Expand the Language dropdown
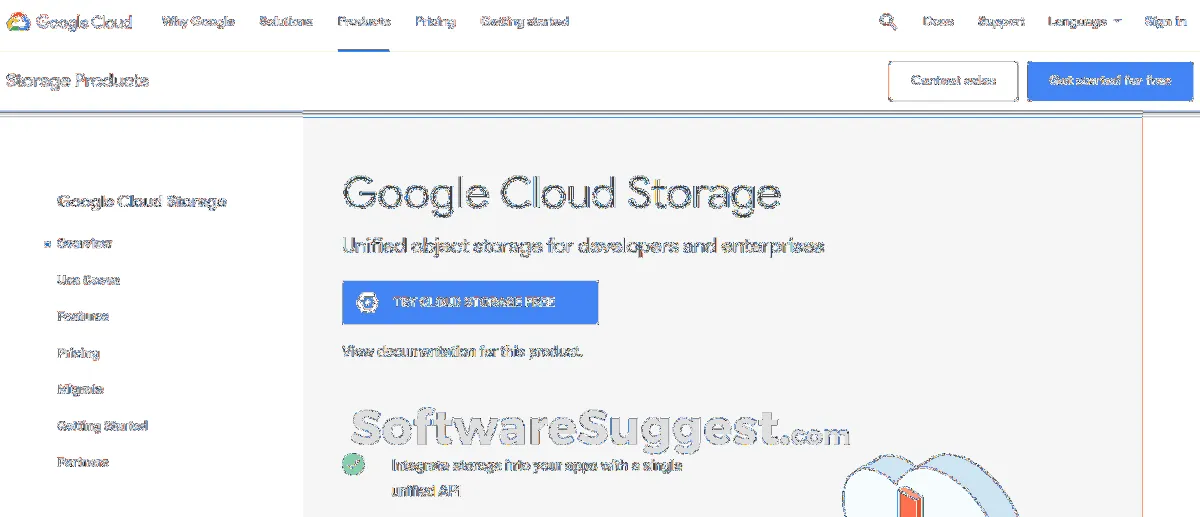This screenshot has width=1200, height=517. pos(1084,22)
